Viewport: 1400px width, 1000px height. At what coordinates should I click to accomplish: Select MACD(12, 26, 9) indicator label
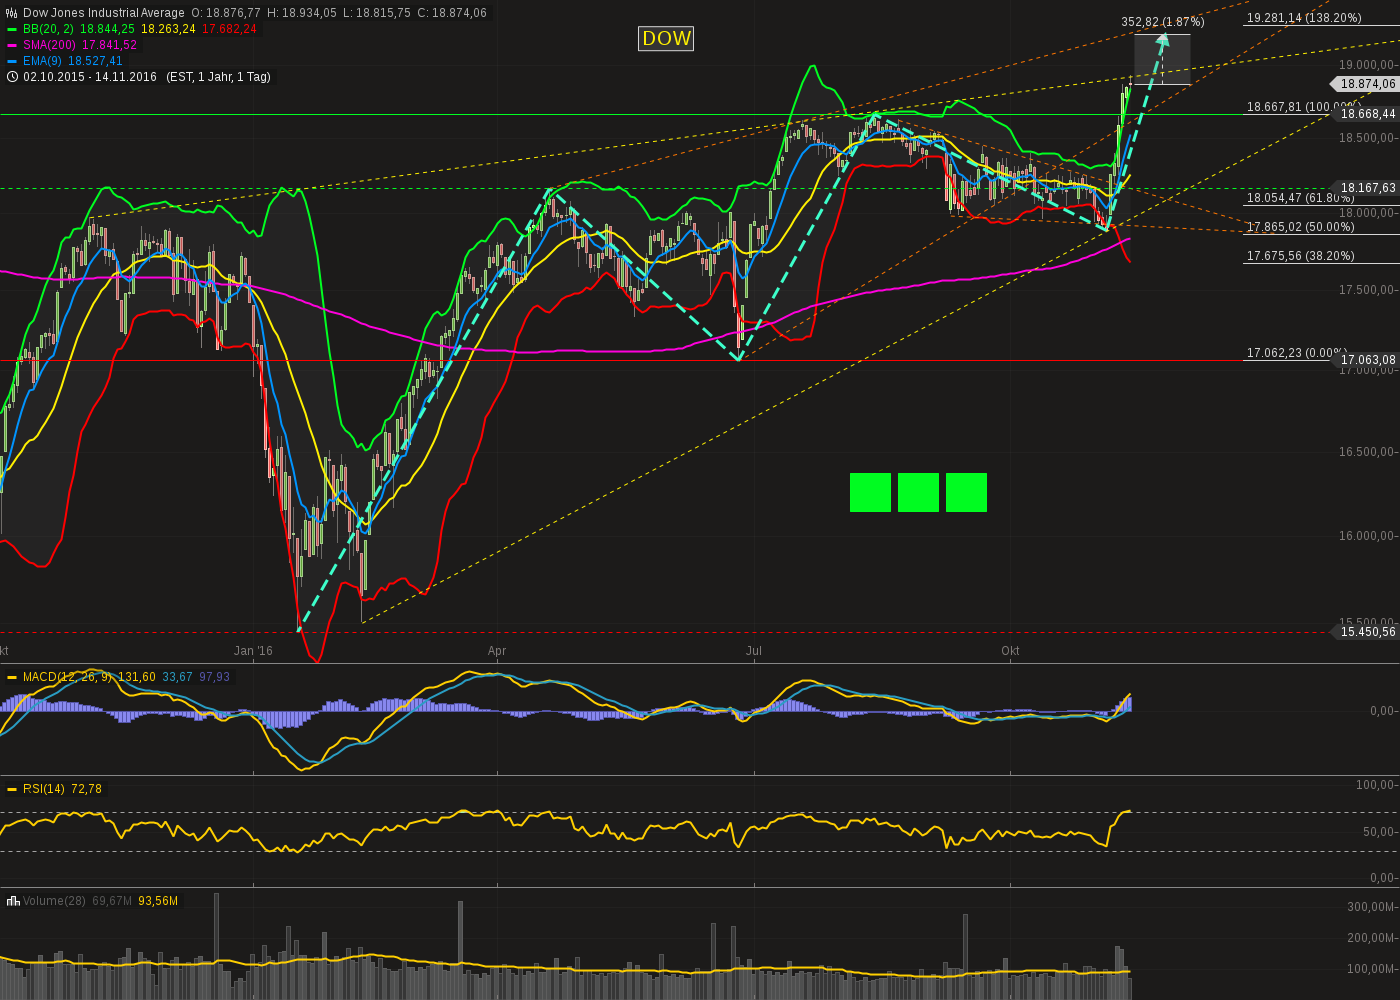coord(68,677)
